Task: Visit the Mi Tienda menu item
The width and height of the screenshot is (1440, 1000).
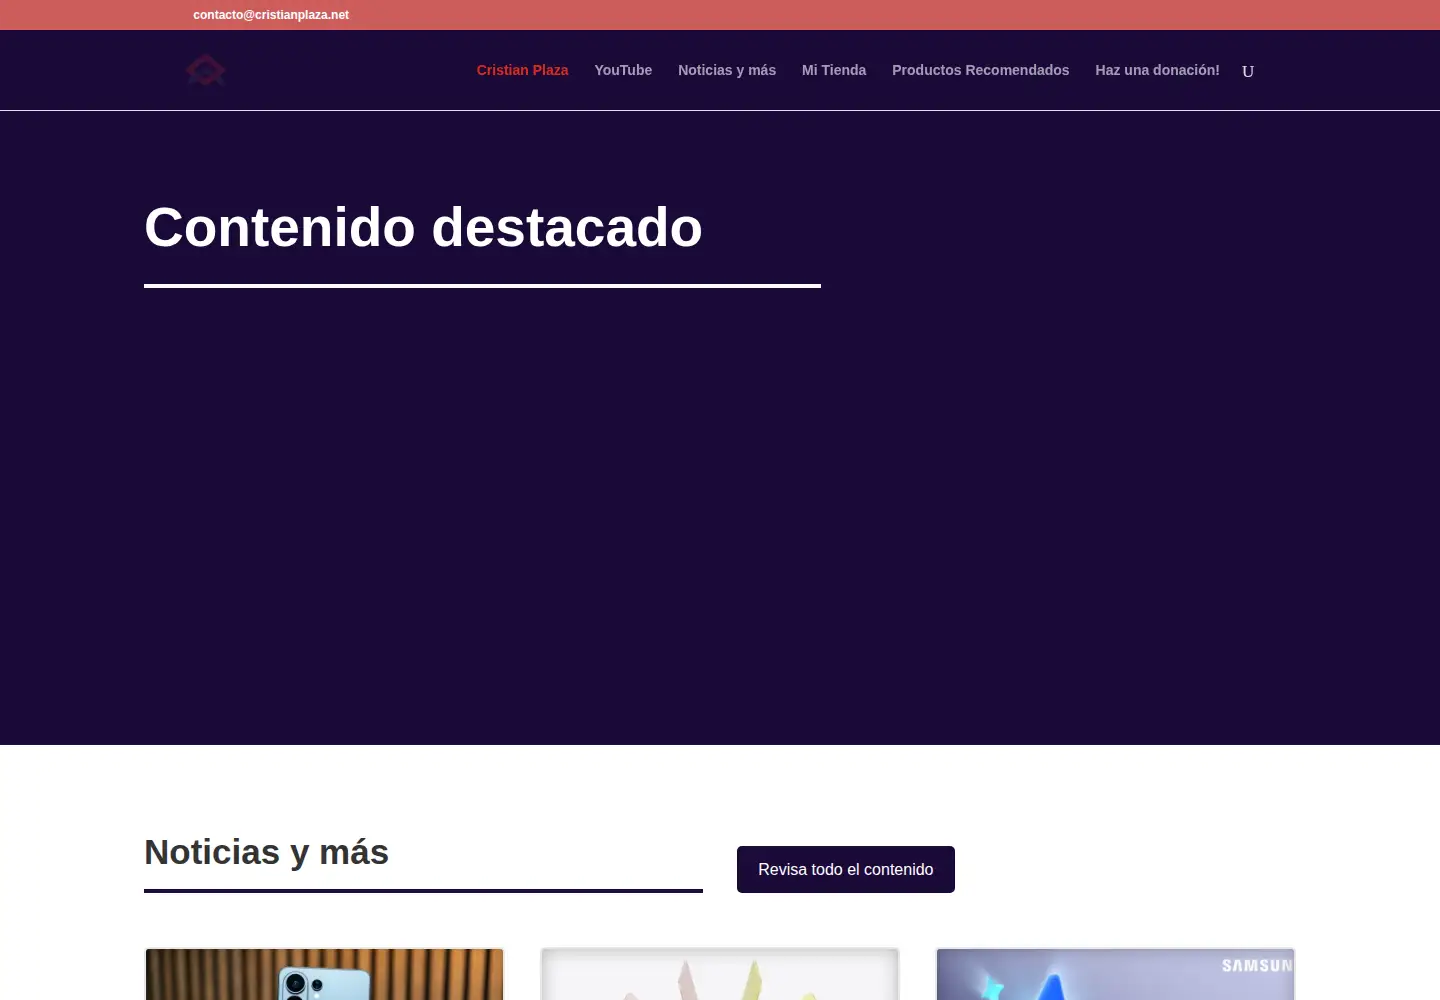Action: (x=834, y=70)
